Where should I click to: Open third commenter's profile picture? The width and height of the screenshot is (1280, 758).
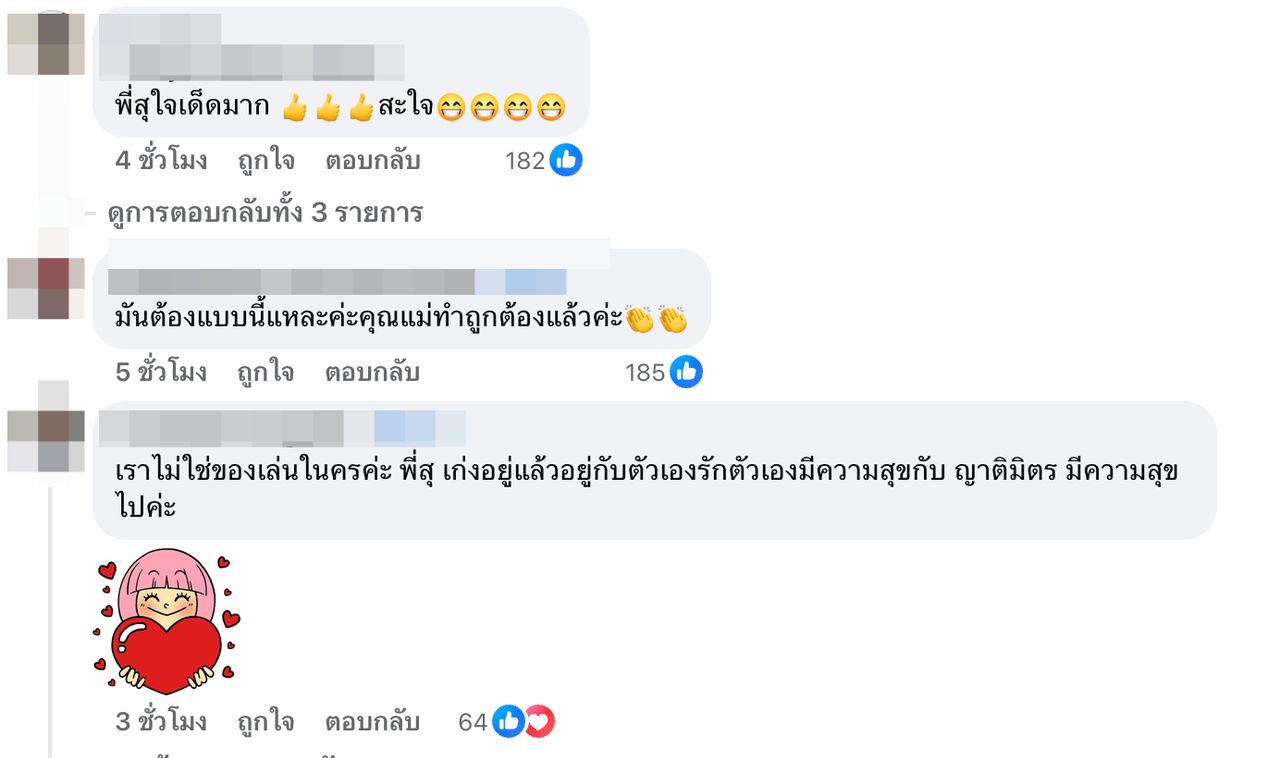pyautogui.click(x=46, y=440)
